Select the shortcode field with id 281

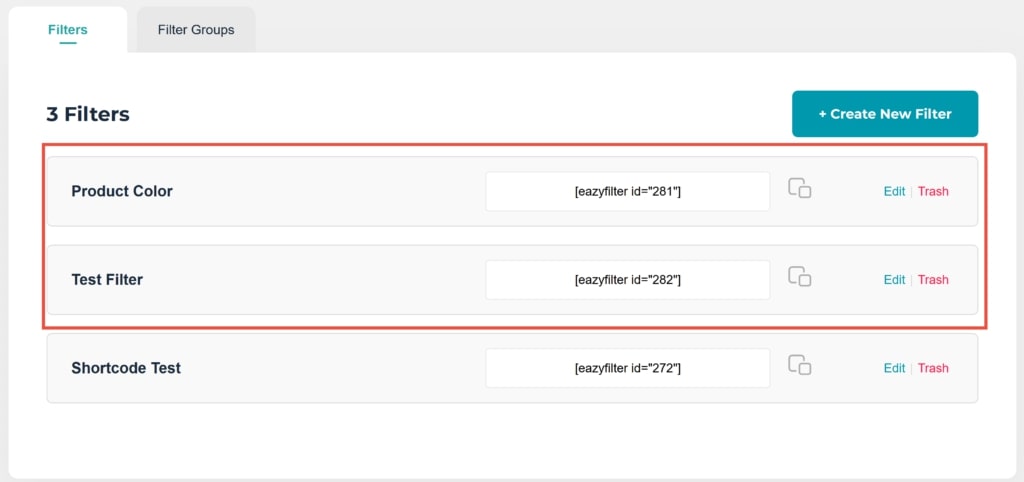coord(628,191)
